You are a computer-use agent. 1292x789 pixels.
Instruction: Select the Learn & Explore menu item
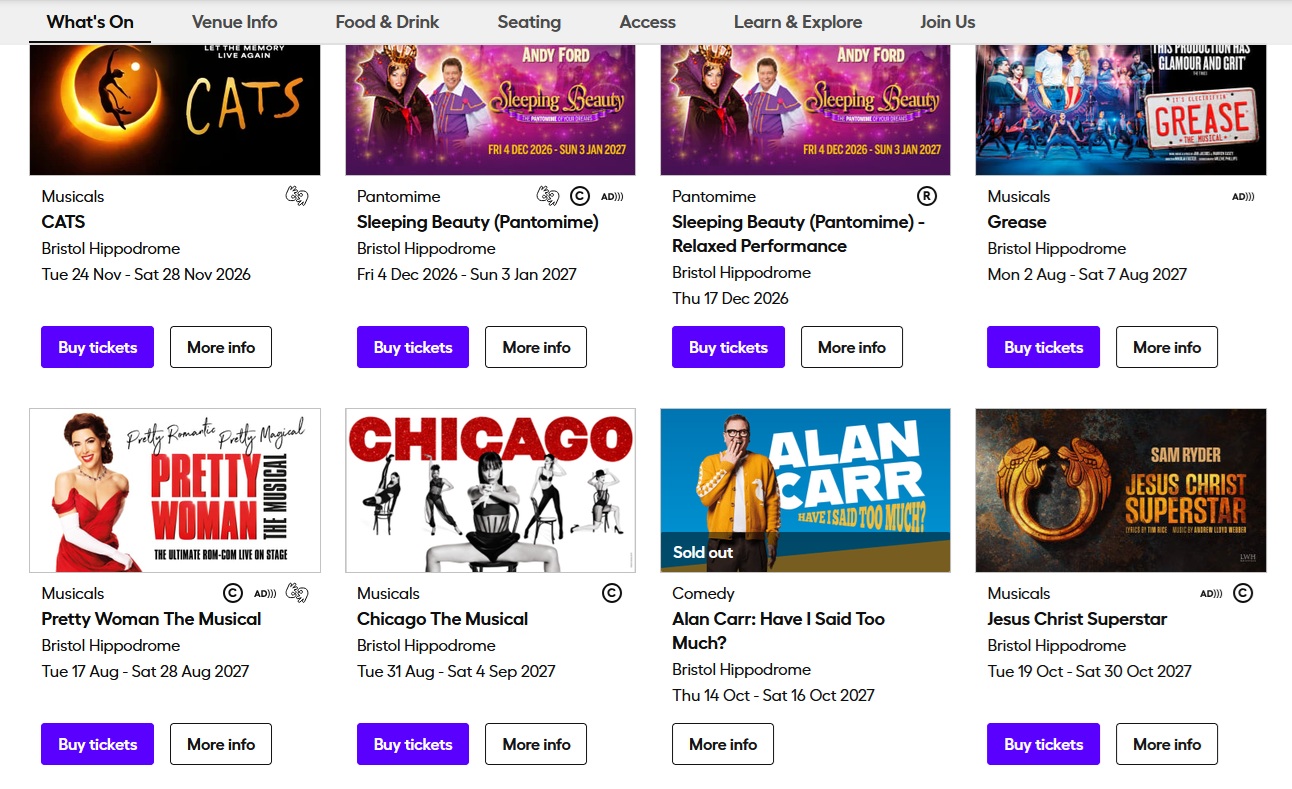click(x=798, y=22)
